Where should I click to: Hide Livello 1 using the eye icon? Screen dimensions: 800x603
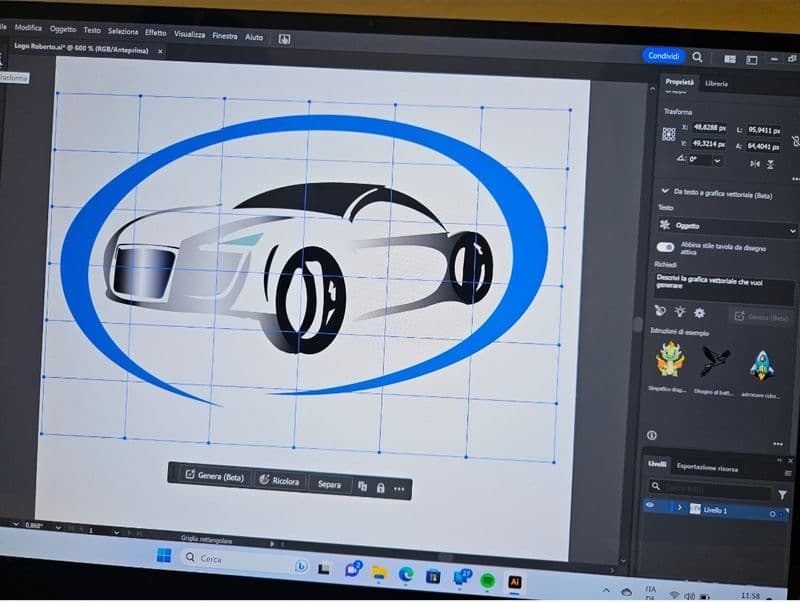[x=650, y=507]
